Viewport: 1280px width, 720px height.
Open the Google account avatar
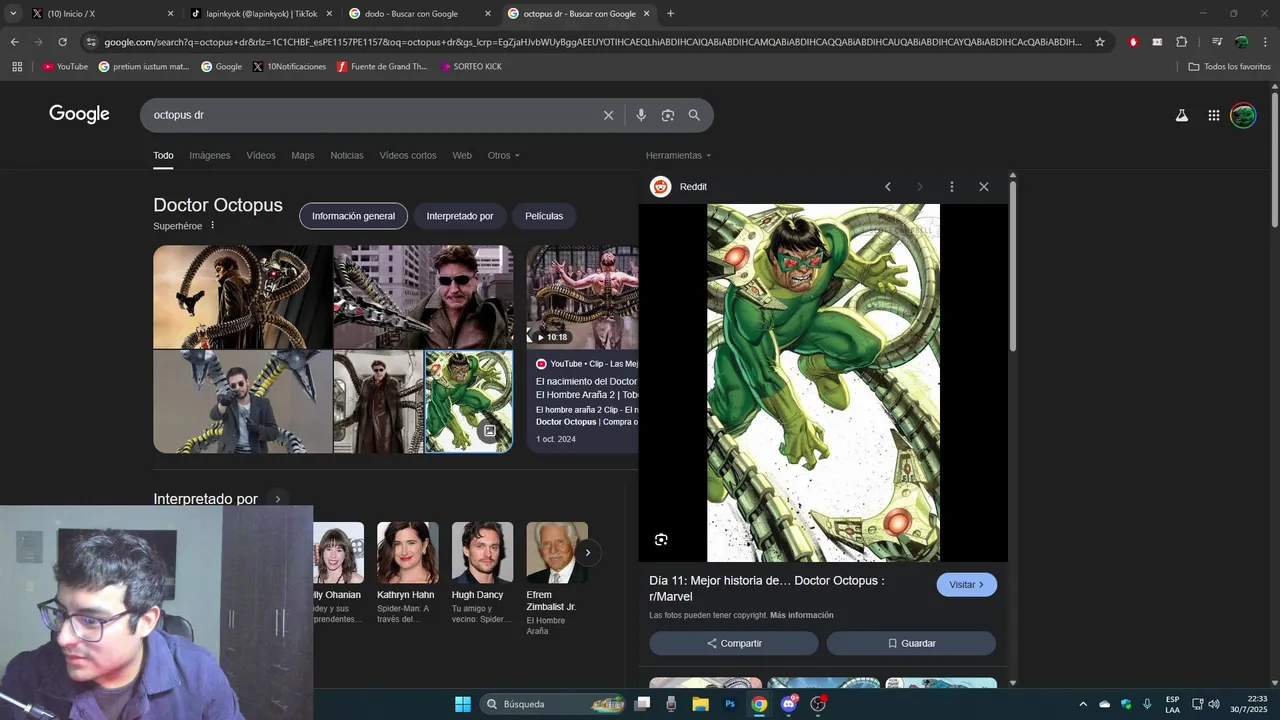pos(1243,115)
